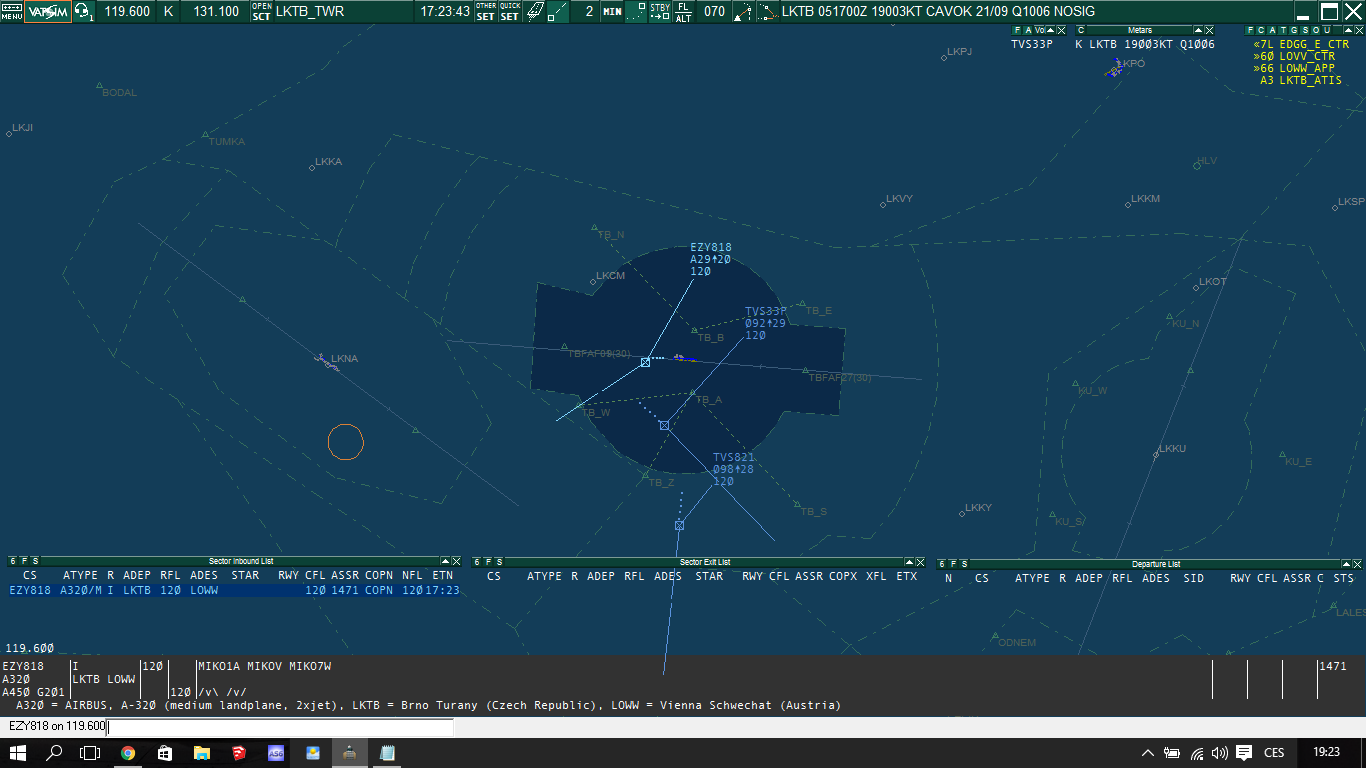Open the OPEN SCT sector file menu
The width and height of the screenshot is (1366, 768).
261,12
